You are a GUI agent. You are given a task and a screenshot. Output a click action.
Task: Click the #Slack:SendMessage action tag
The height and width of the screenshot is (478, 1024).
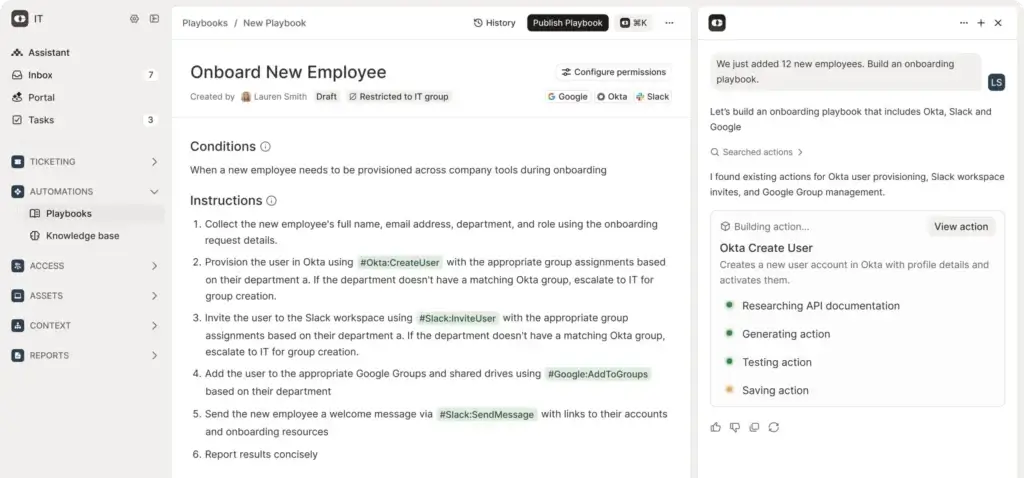(487, 414)
